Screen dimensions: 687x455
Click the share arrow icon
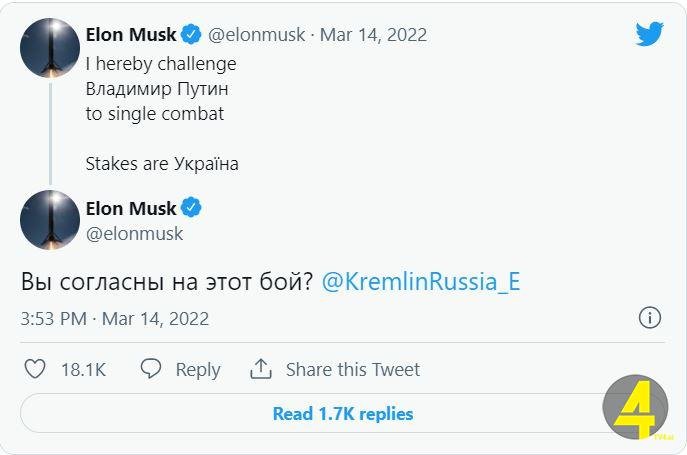point(261,369)
